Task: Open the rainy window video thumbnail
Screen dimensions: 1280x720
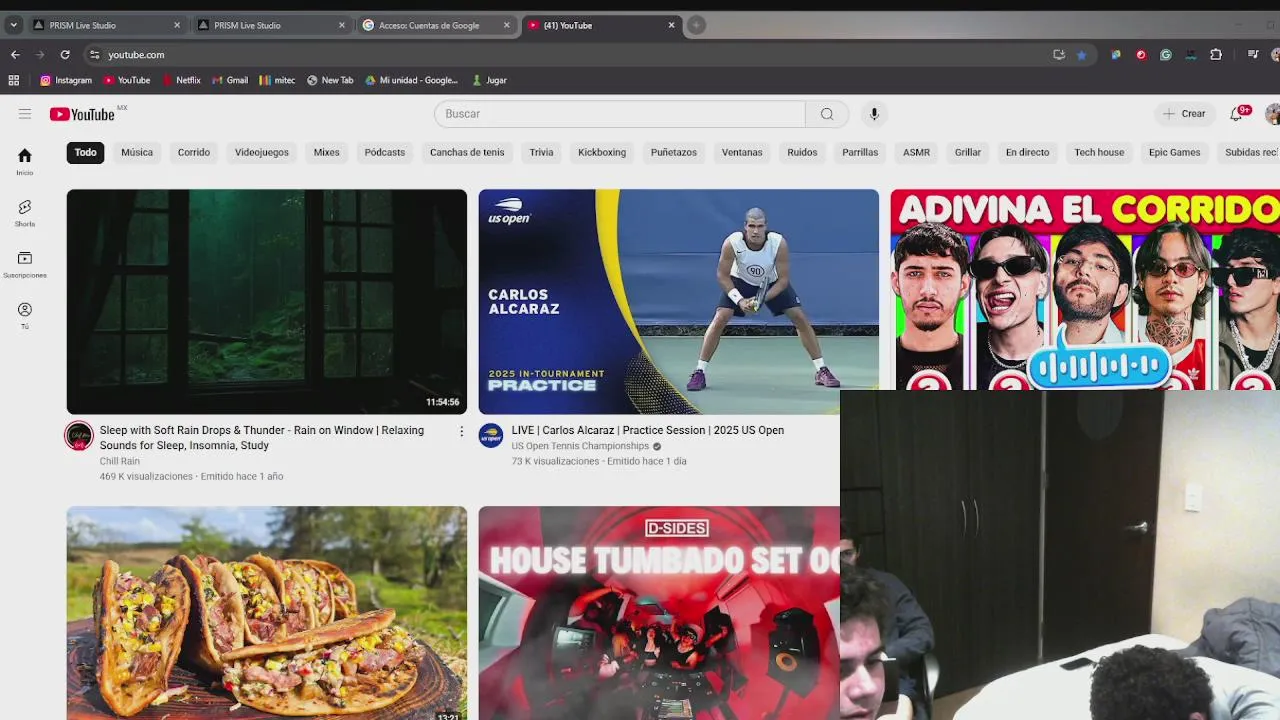Action: 267,302
